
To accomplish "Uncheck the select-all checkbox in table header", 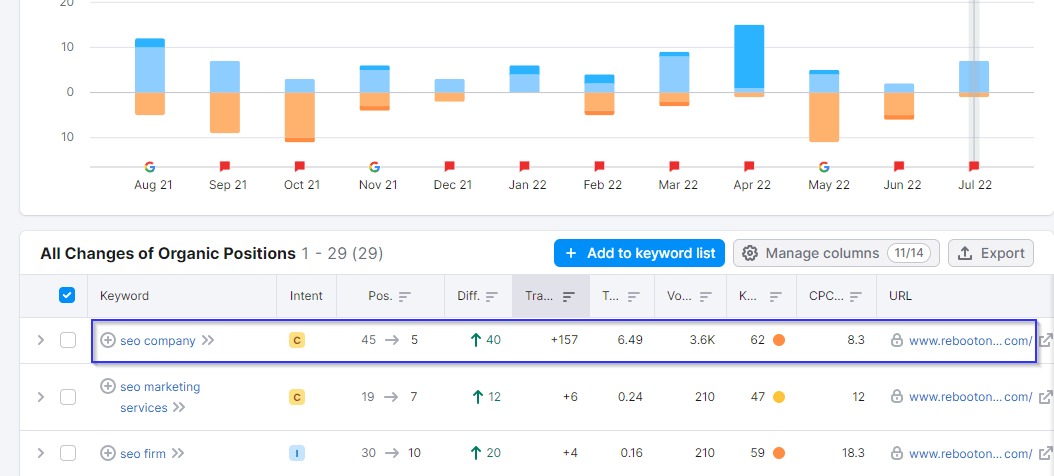I will click(x=67, y=295).
